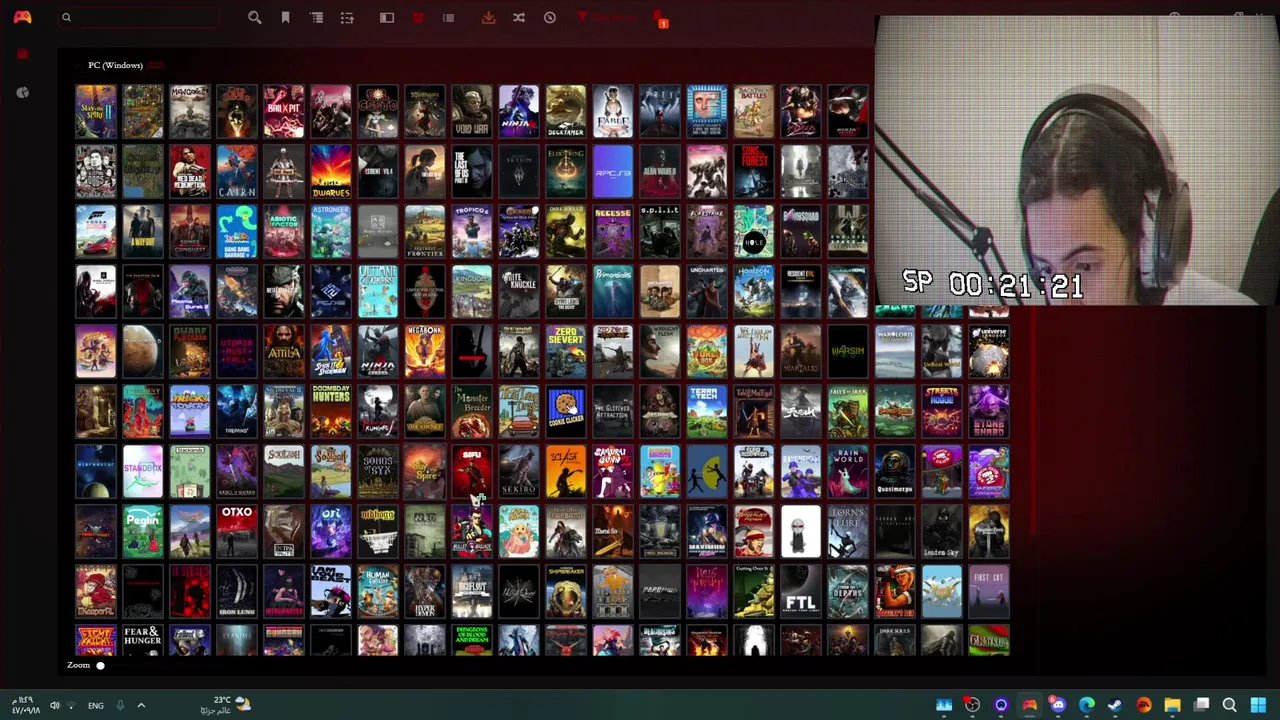Open the Windows Start button

(1258, 705)
